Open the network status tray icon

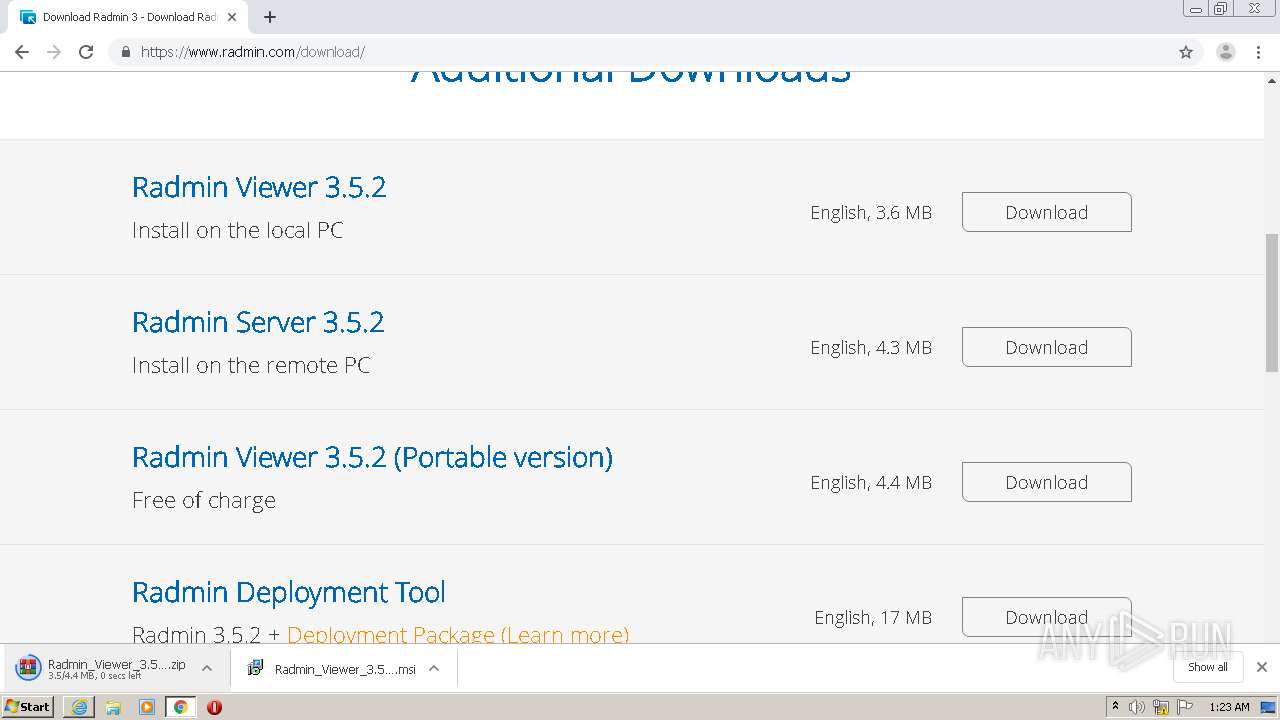(1161, 707)
